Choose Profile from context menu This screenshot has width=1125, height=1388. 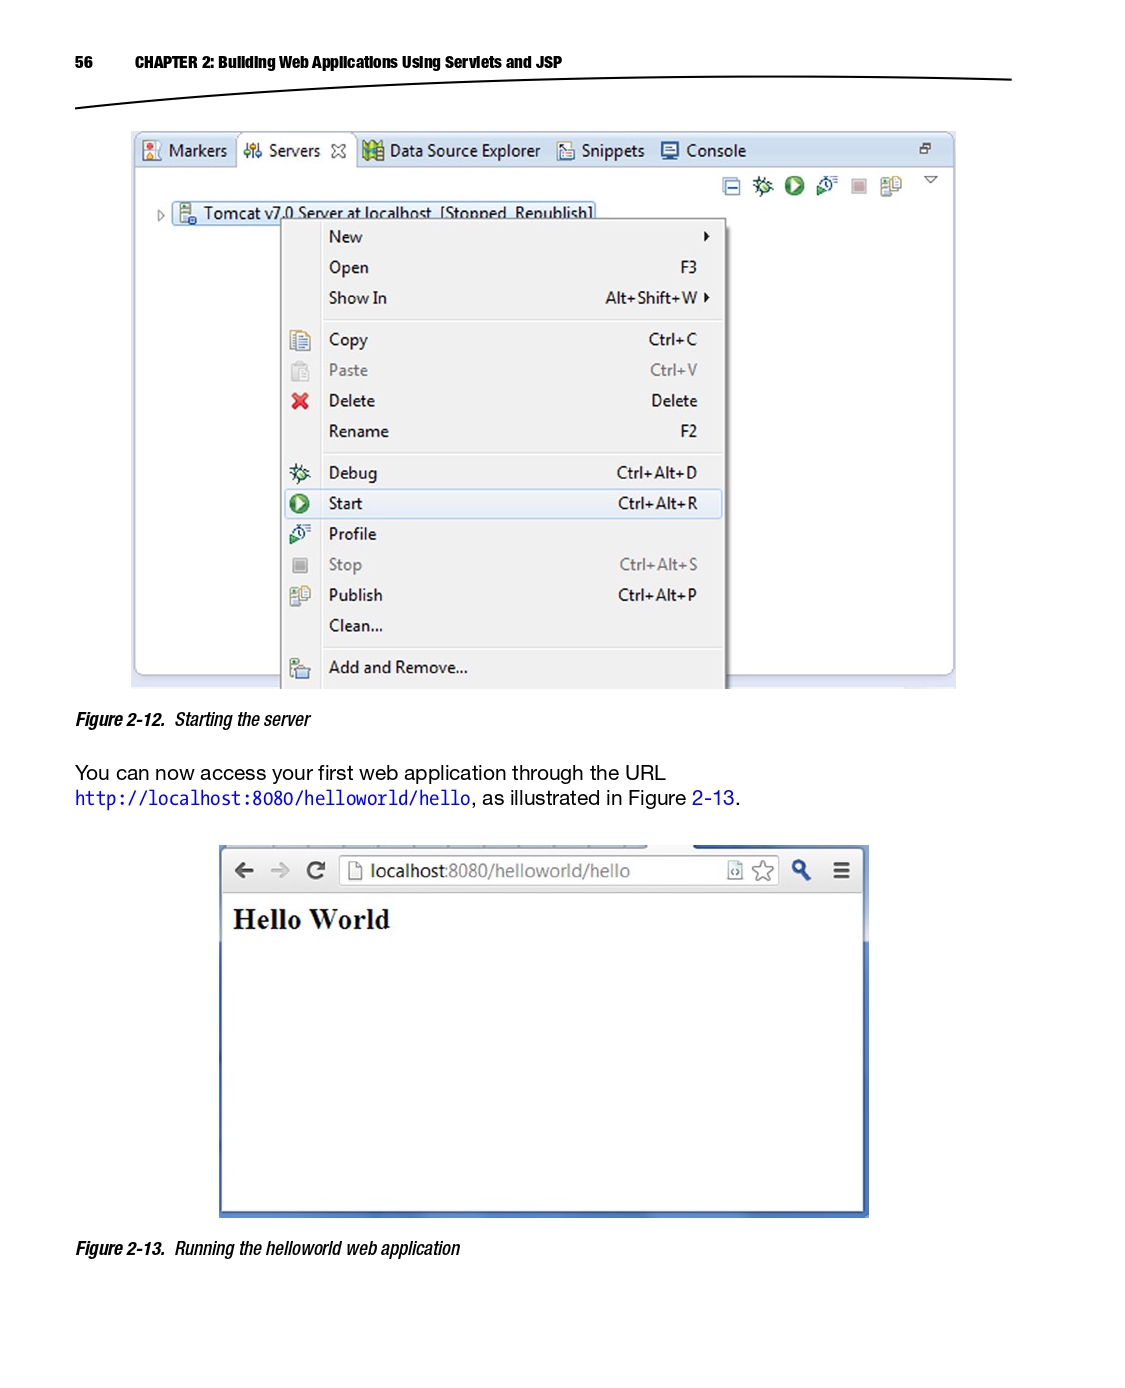pyautogui.click(x=503, y=534)
